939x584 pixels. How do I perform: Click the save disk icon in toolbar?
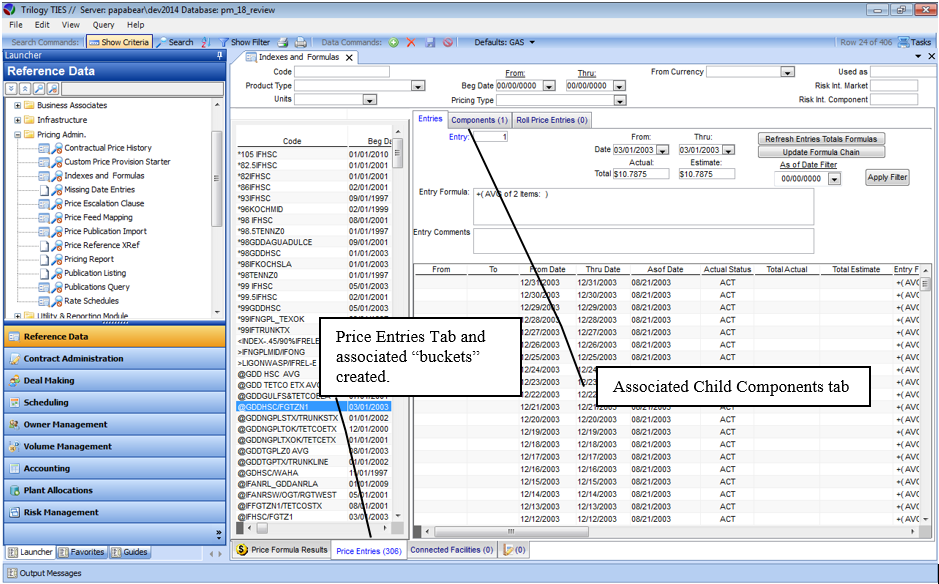coord(430,43)
